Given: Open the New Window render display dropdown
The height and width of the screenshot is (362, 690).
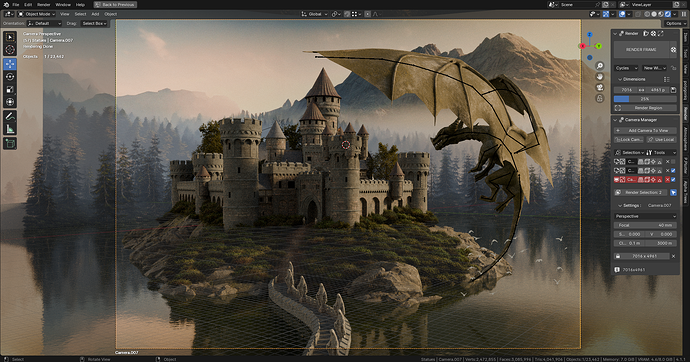Looking at the screenshot, I should tap(654, 68).
